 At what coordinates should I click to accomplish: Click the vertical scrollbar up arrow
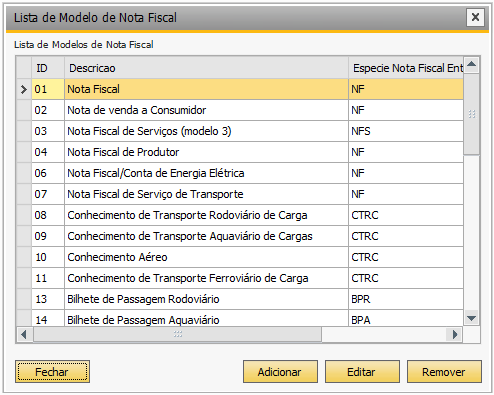(471, 64)
